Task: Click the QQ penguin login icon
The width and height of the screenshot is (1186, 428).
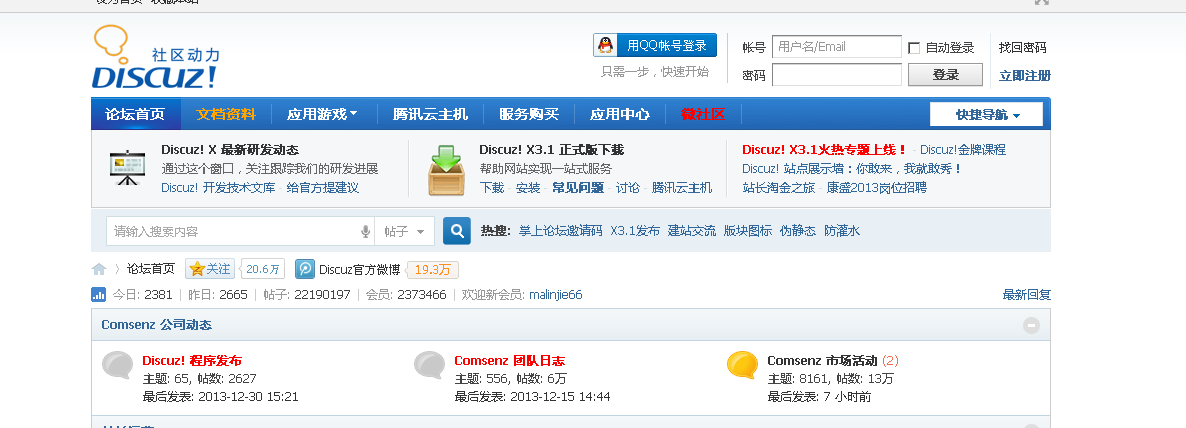Action: (x=606, y=45)
